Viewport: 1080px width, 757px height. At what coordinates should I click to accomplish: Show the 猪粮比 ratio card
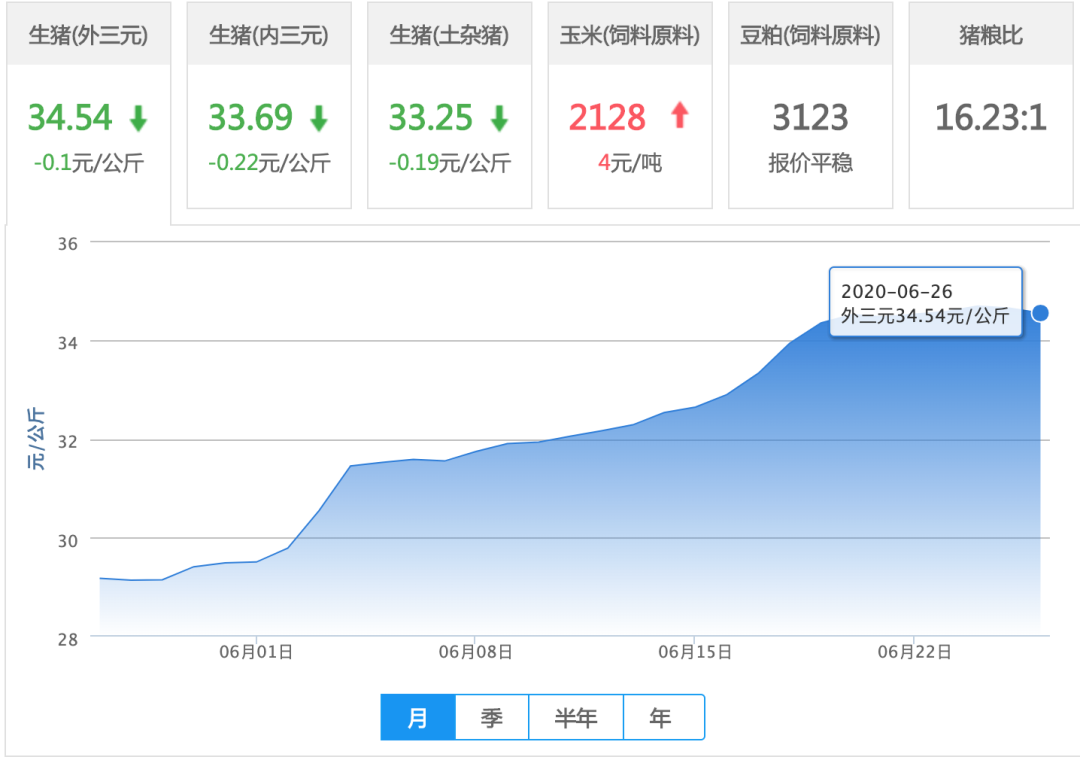point(990,36)
